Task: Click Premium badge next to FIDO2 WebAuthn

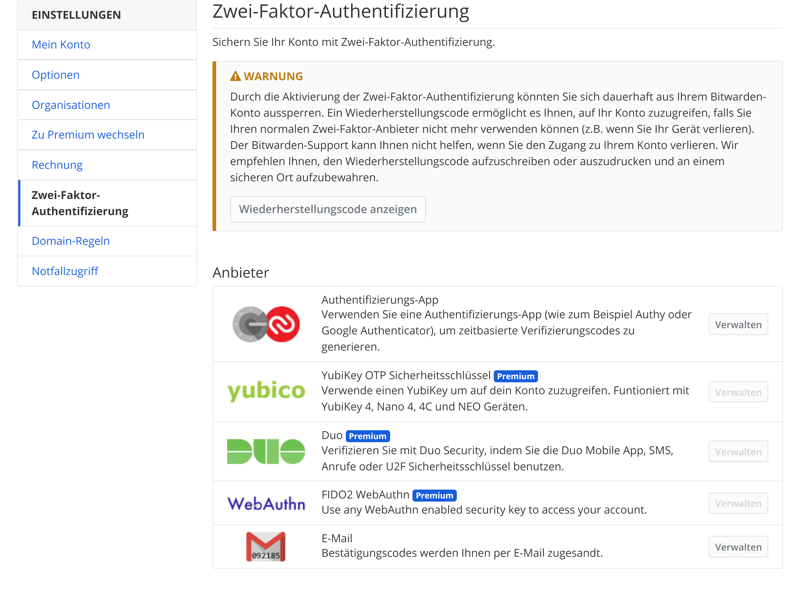Action: [x=435, y=495]
